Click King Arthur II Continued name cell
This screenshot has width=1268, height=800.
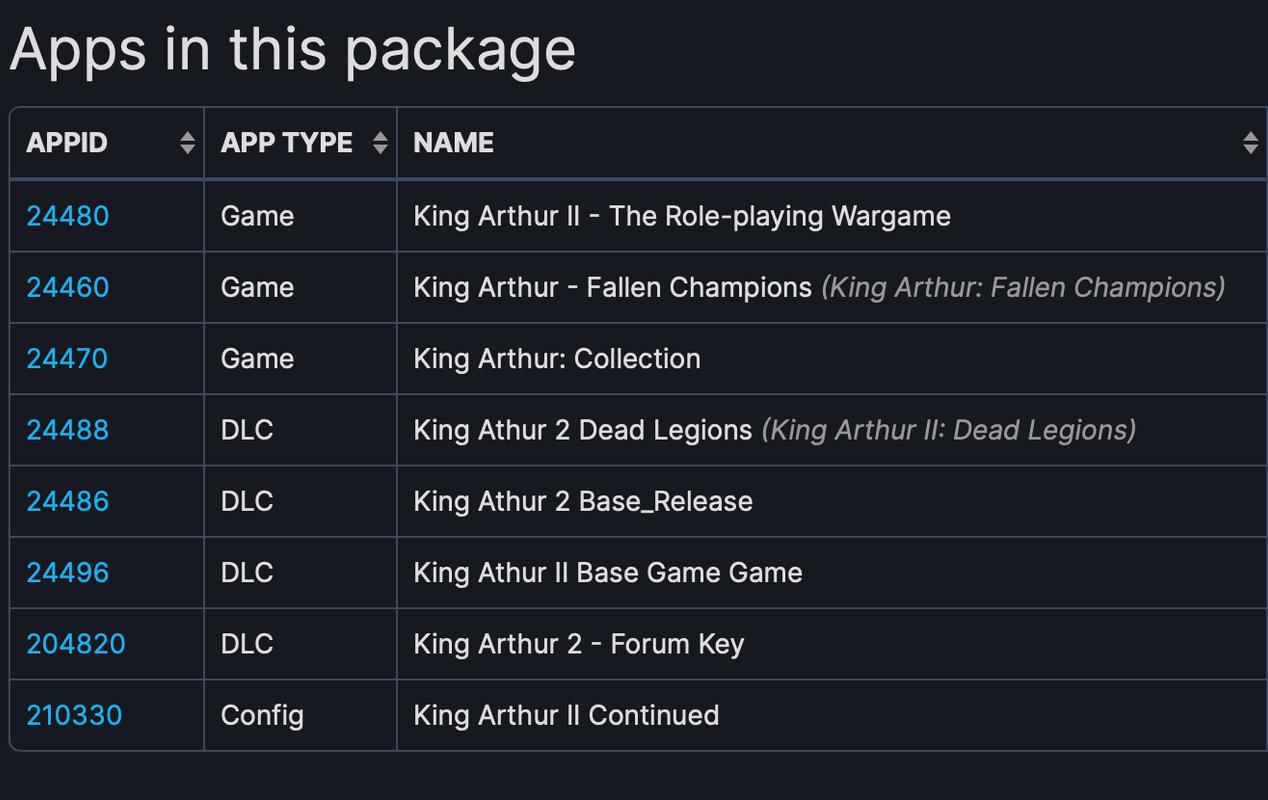[566, 715]
